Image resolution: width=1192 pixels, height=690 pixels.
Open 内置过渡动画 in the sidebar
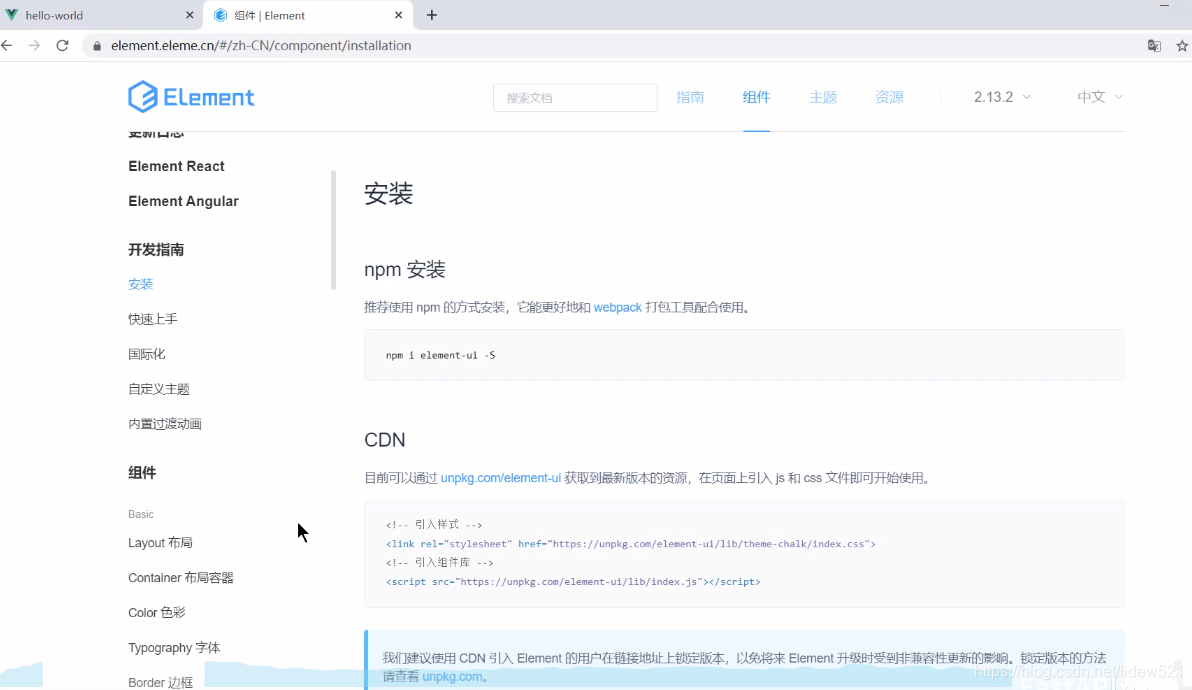(165, 424)
